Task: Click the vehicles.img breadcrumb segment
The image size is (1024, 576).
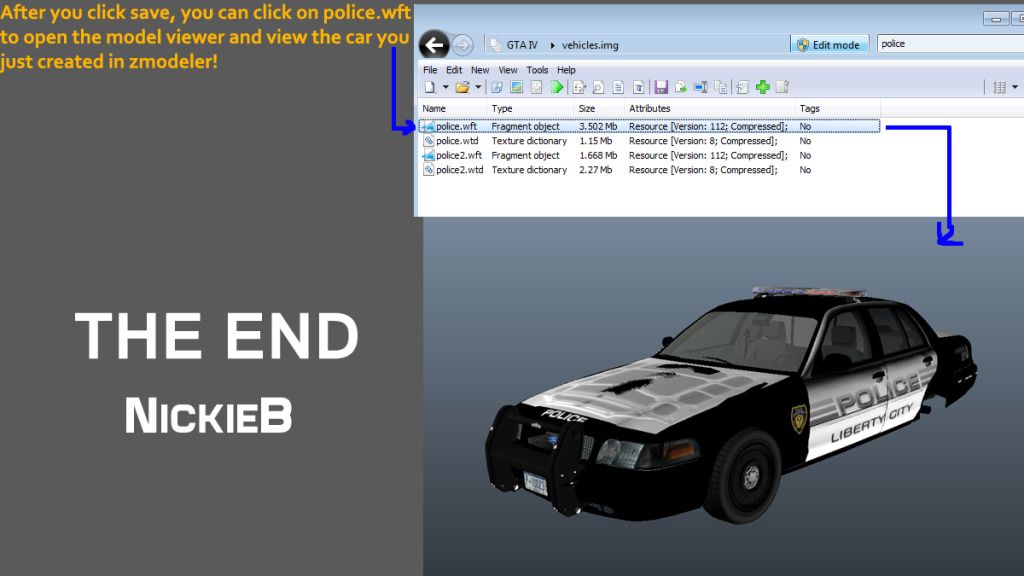Action: tap(590, 45)
